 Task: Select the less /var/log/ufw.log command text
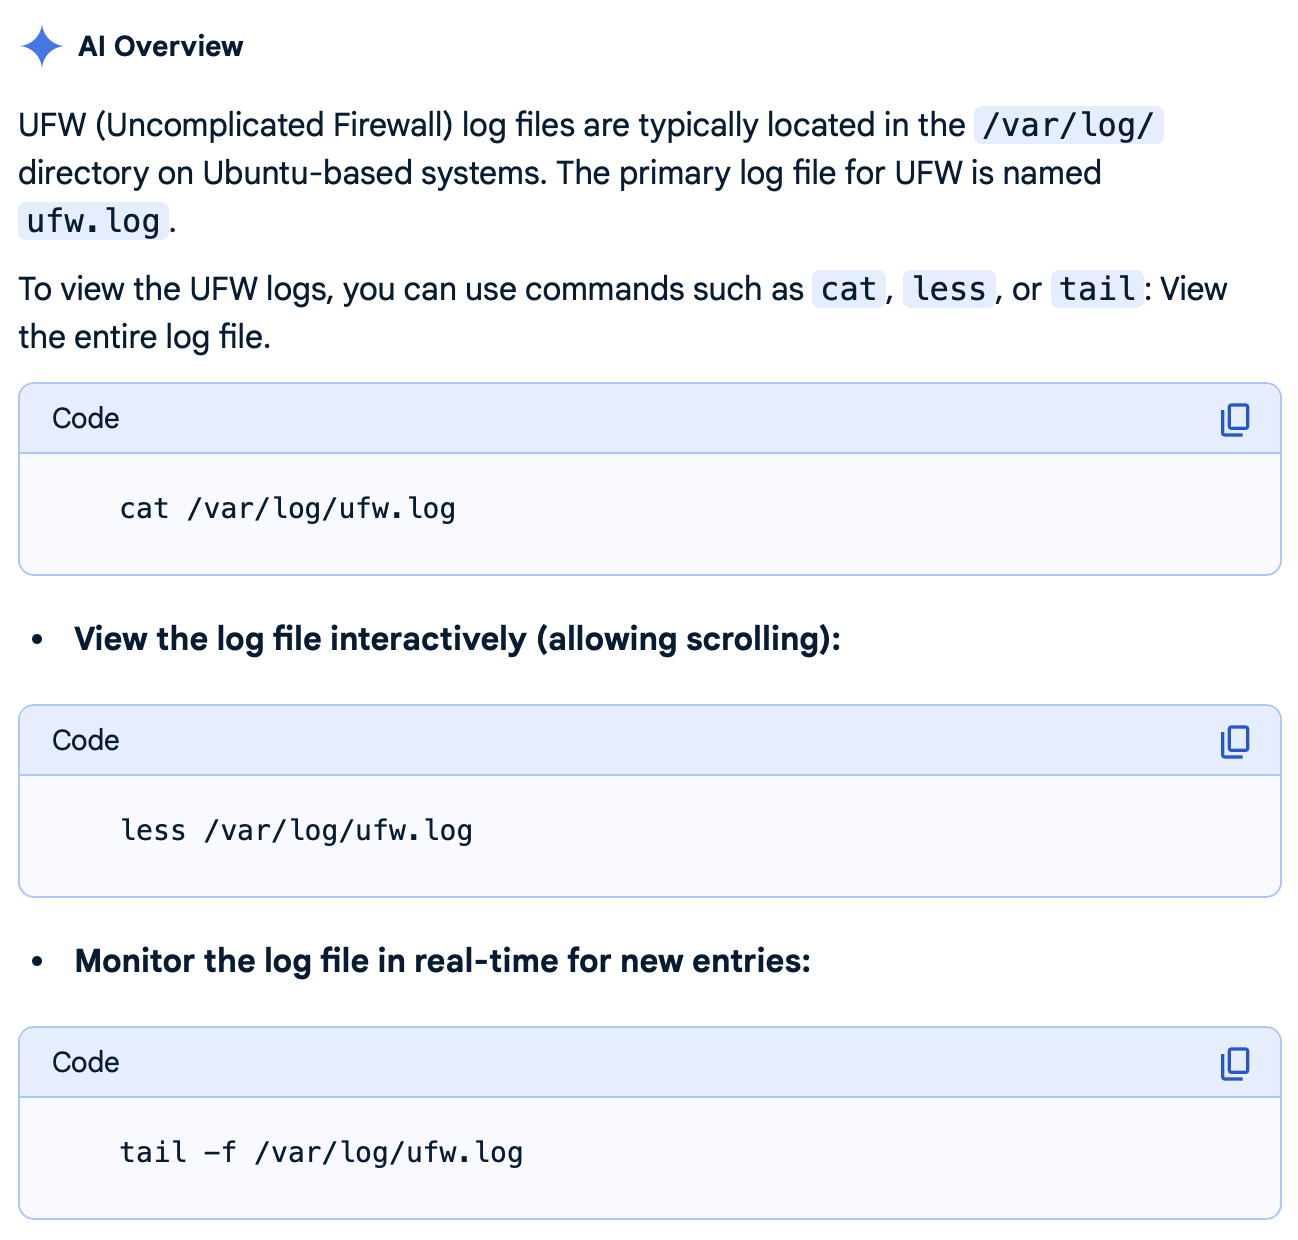(x=296, y=830)
